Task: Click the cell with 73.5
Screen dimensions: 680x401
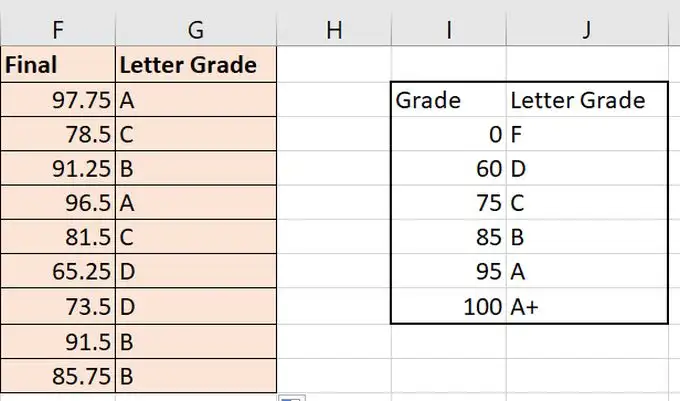Action: click(58, 306)
